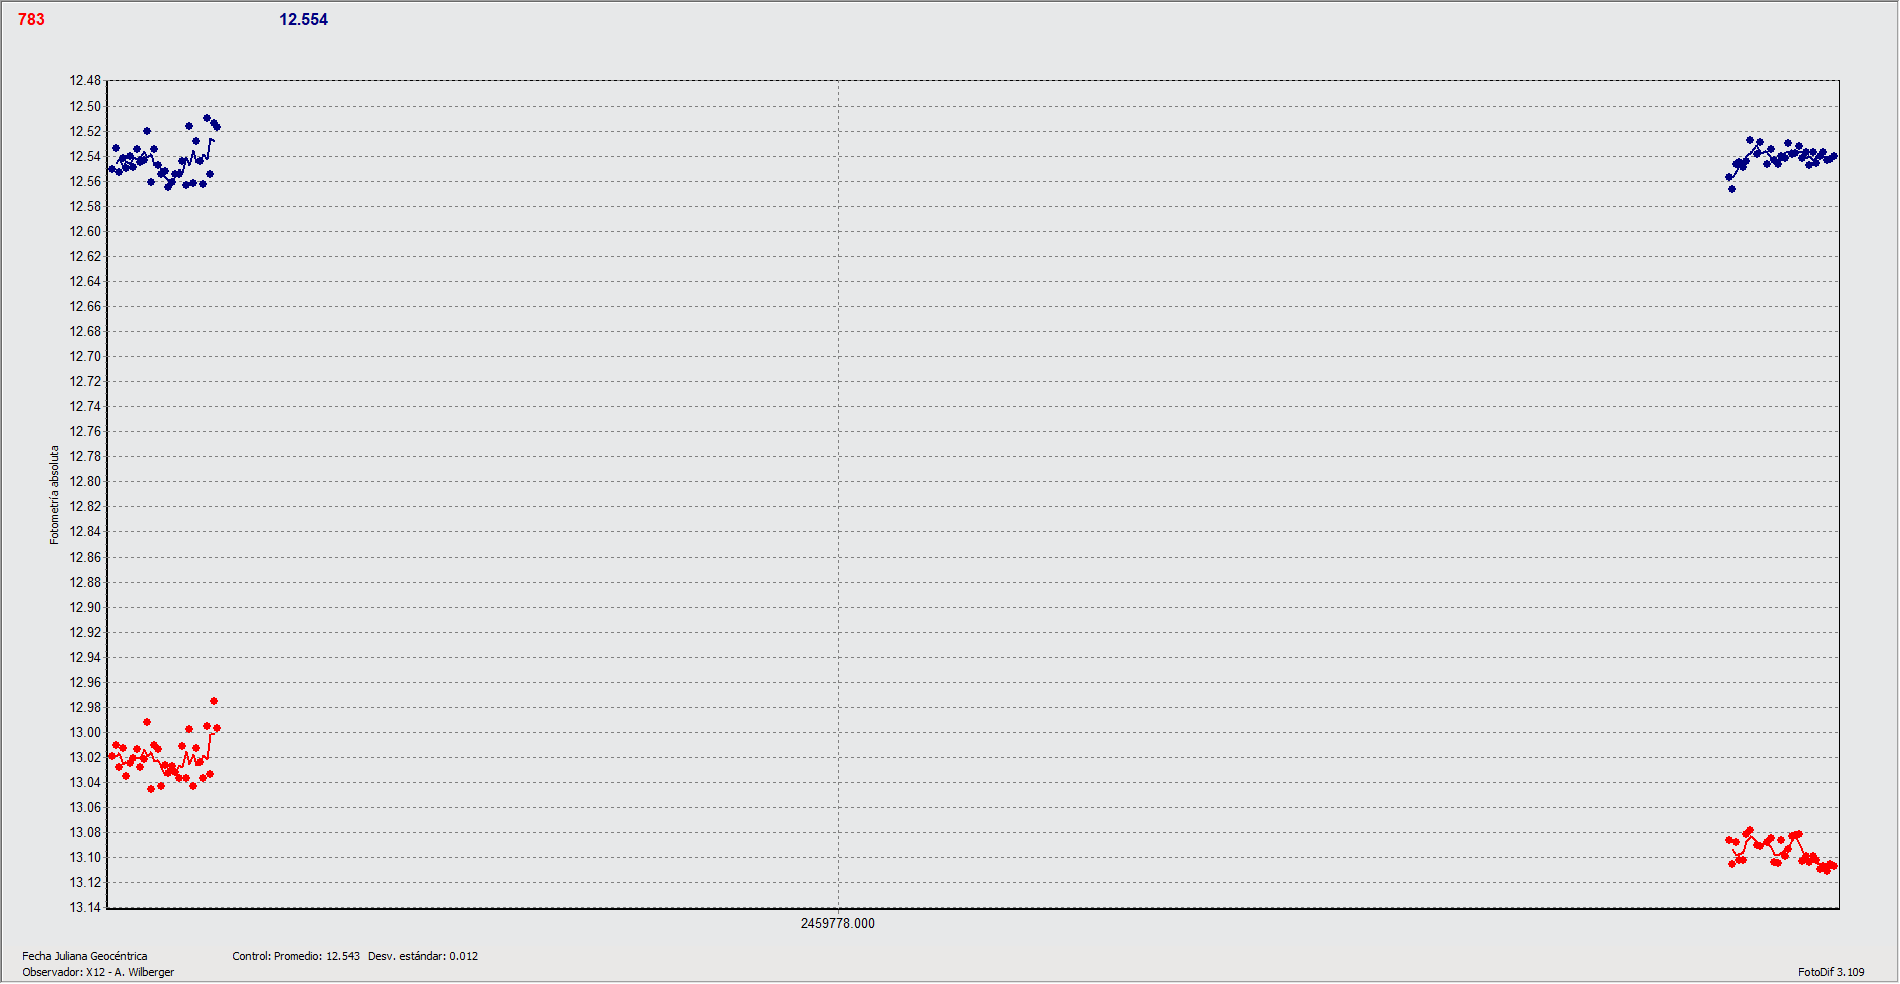Select the Fotometría absoluta axis title

pyautogui.click(x=55, y=495)
